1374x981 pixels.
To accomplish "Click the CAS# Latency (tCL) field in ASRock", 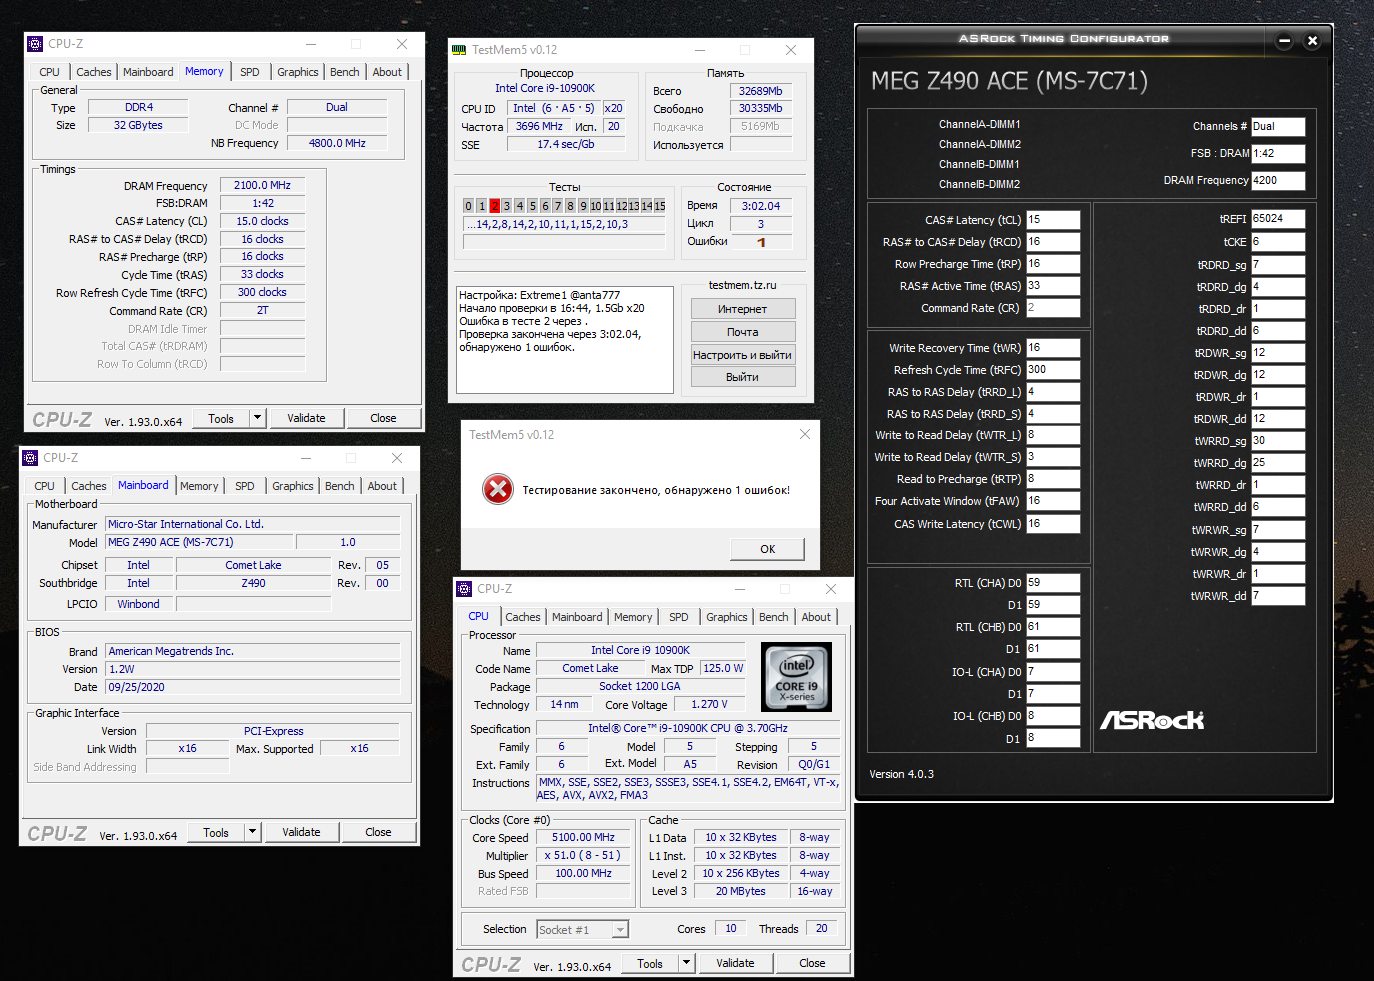I will click(1053, 220).
